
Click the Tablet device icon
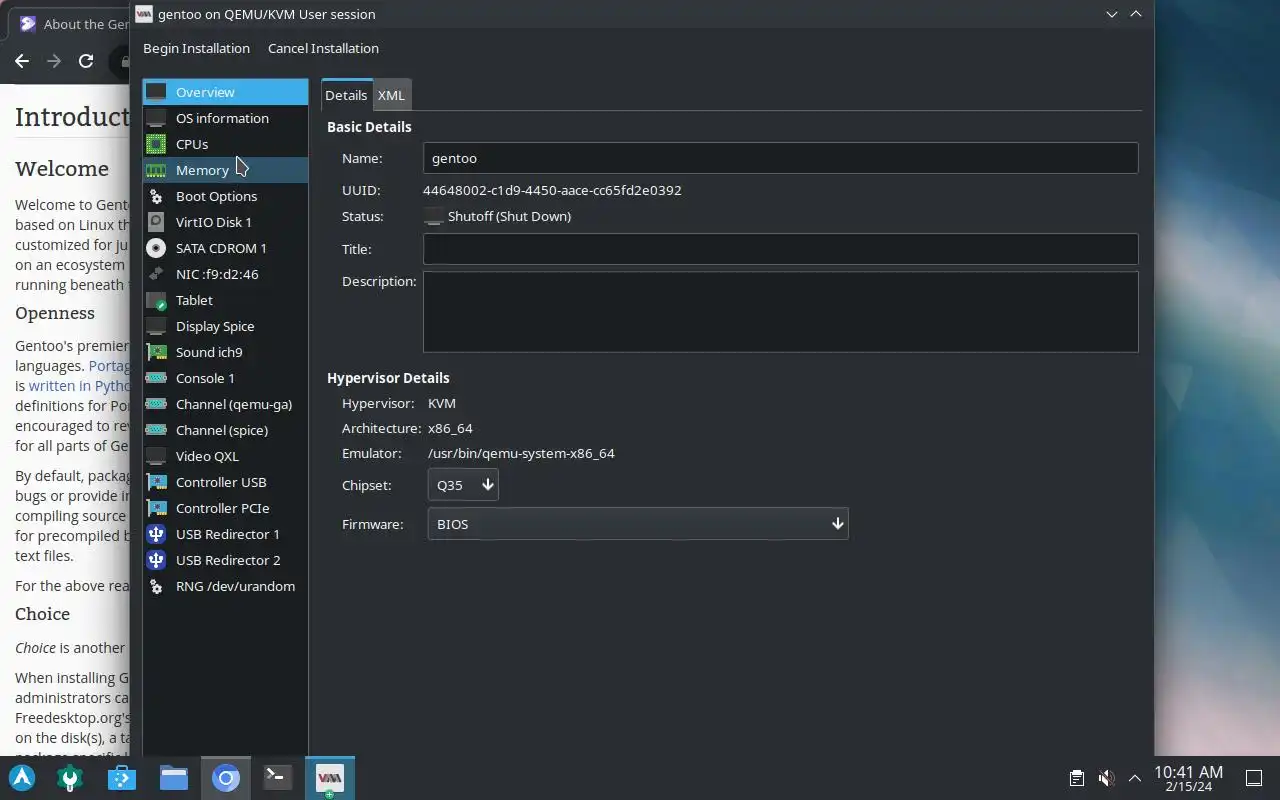point(156,300)
